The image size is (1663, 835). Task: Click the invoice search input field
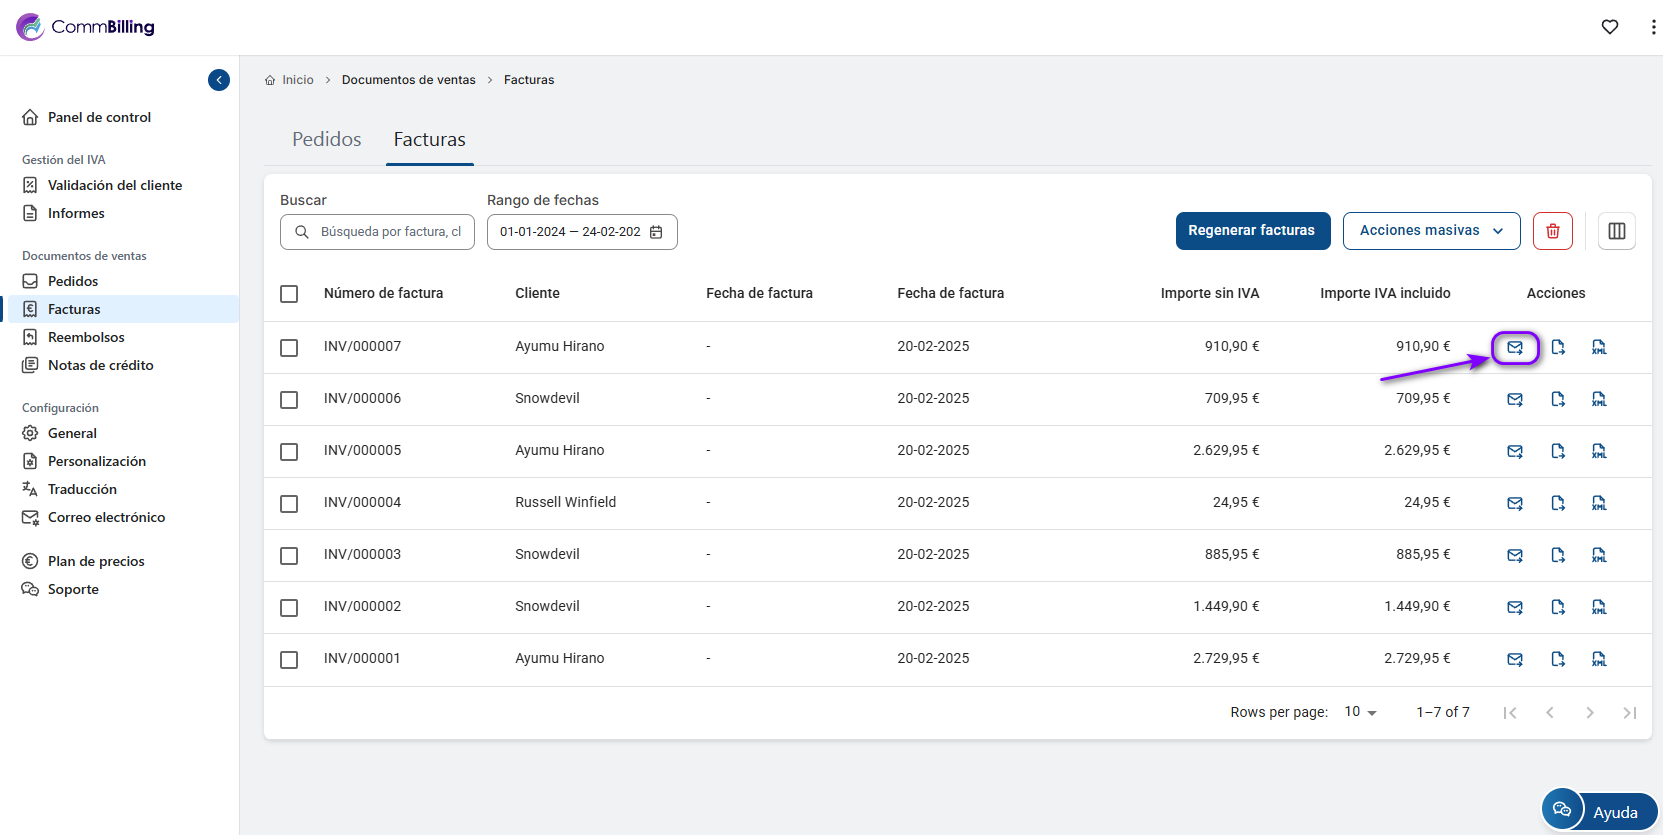pos(389,232)
